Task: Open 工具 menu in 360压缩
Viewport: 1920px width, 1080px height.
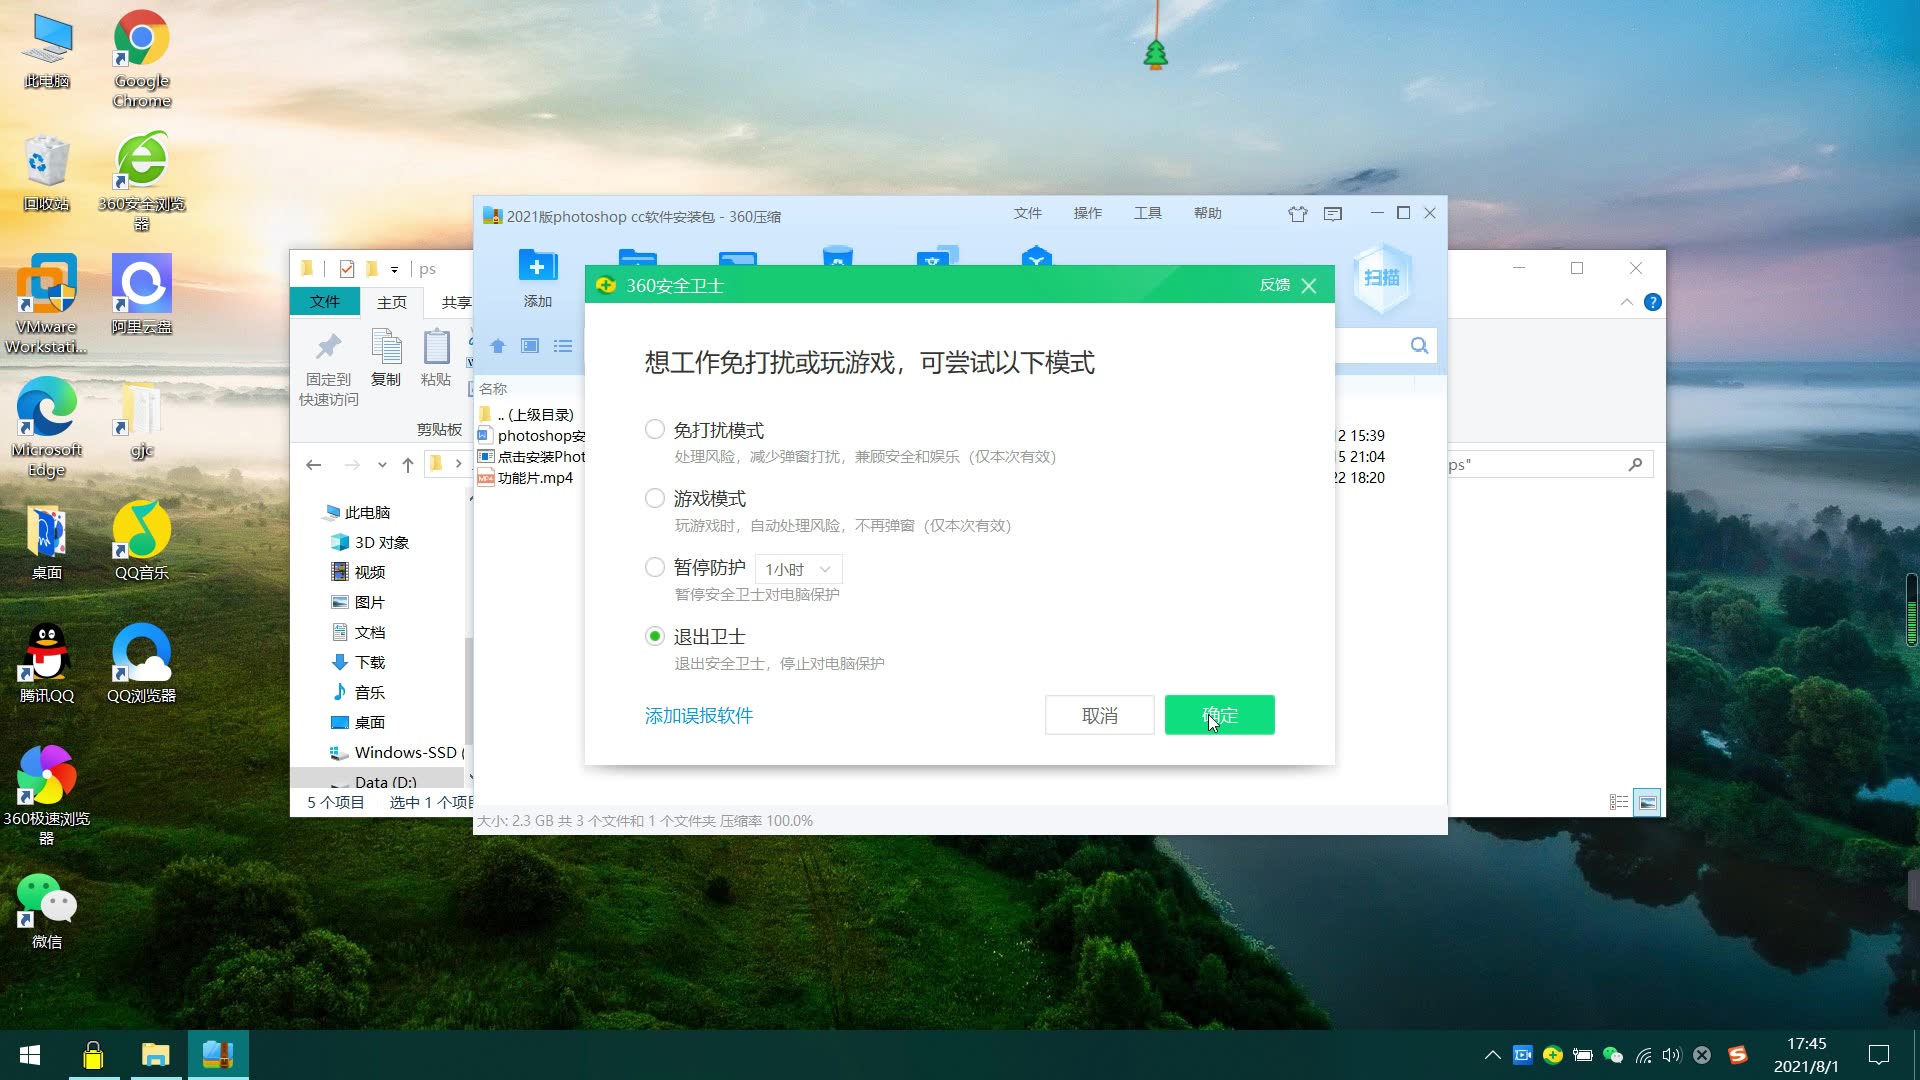Action: pos(1147,213)
